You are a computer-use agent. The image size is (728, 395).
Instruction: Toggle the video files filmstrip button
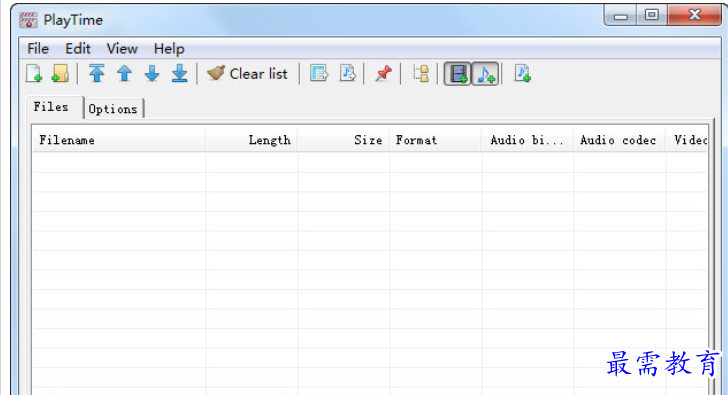458,74
